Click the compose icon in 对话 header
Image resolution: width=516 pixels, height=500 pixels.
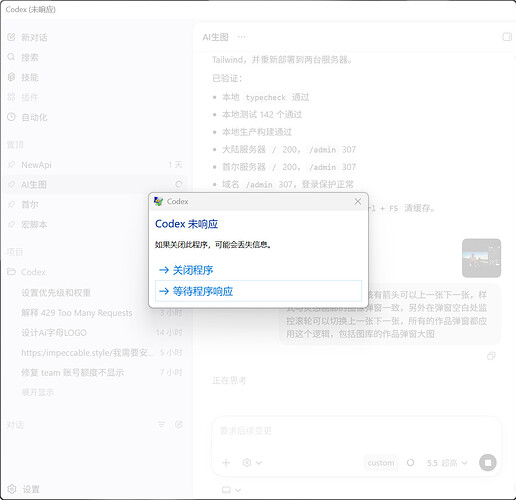click(179, 424)
